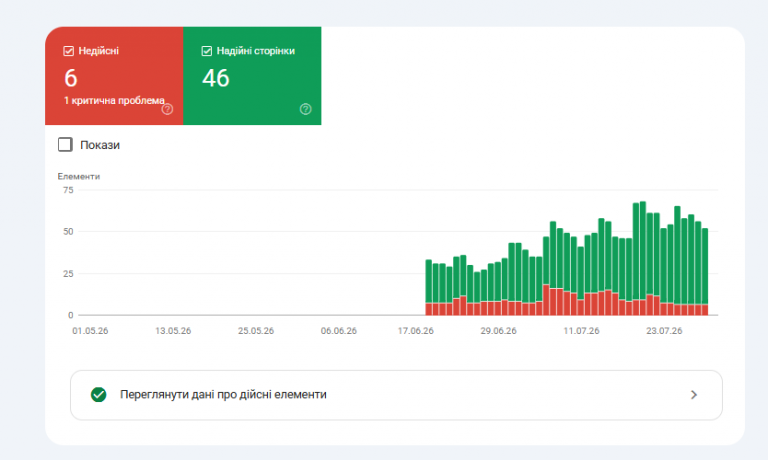Click the Елементи axis title
The height and width of the screenshot is (460, 768).
pos(78,176)
